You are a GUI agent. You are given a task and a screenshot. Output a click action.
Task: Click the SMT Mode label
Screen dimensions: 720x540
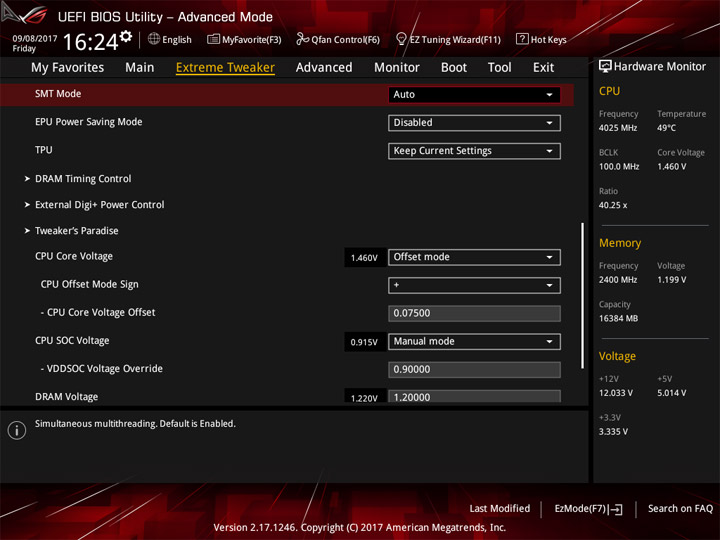click(58, 94)
